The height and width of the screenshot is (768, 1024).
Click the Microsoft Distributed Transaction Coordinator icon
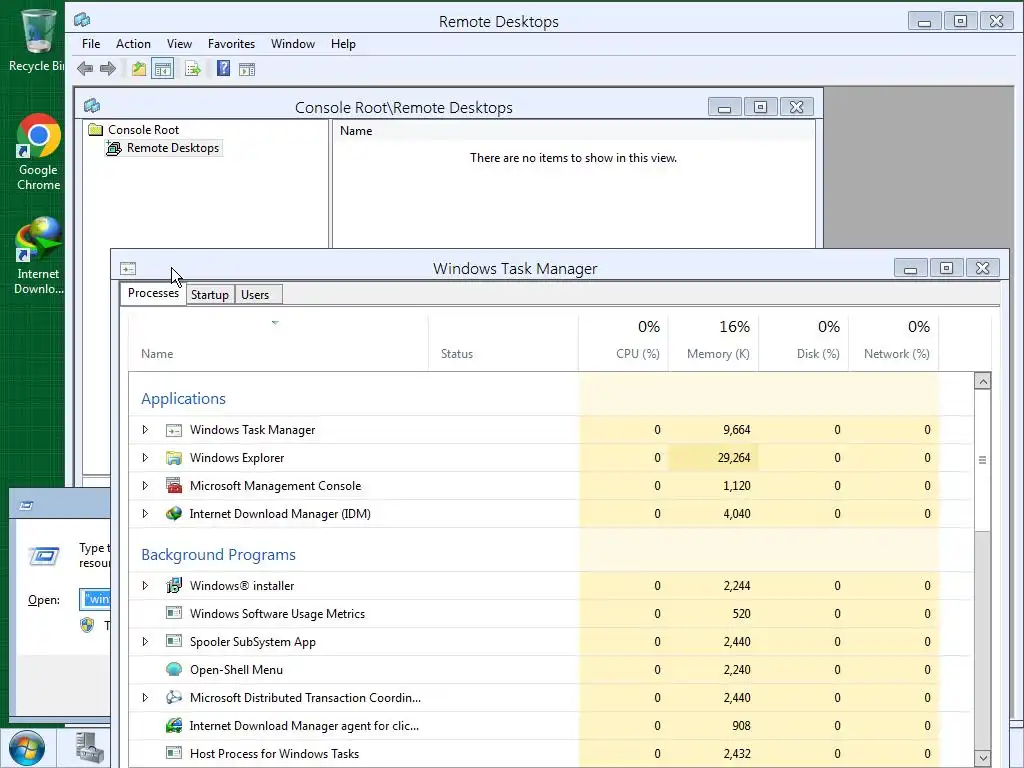pos(174,697)
